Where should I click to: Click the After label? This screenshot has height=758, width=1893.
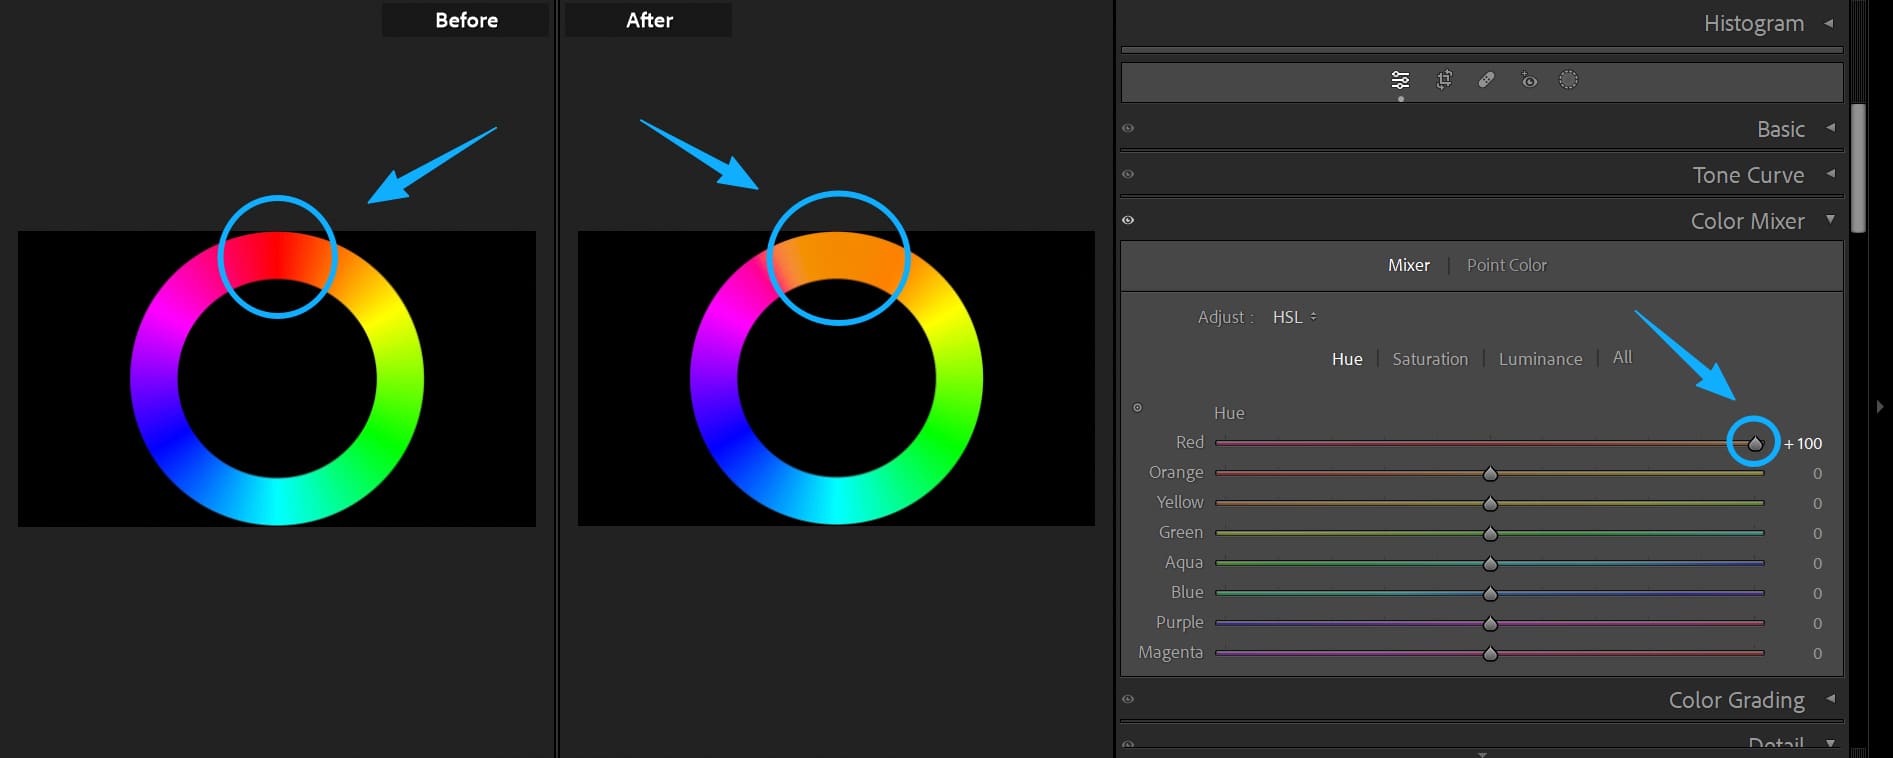[649, 20]
